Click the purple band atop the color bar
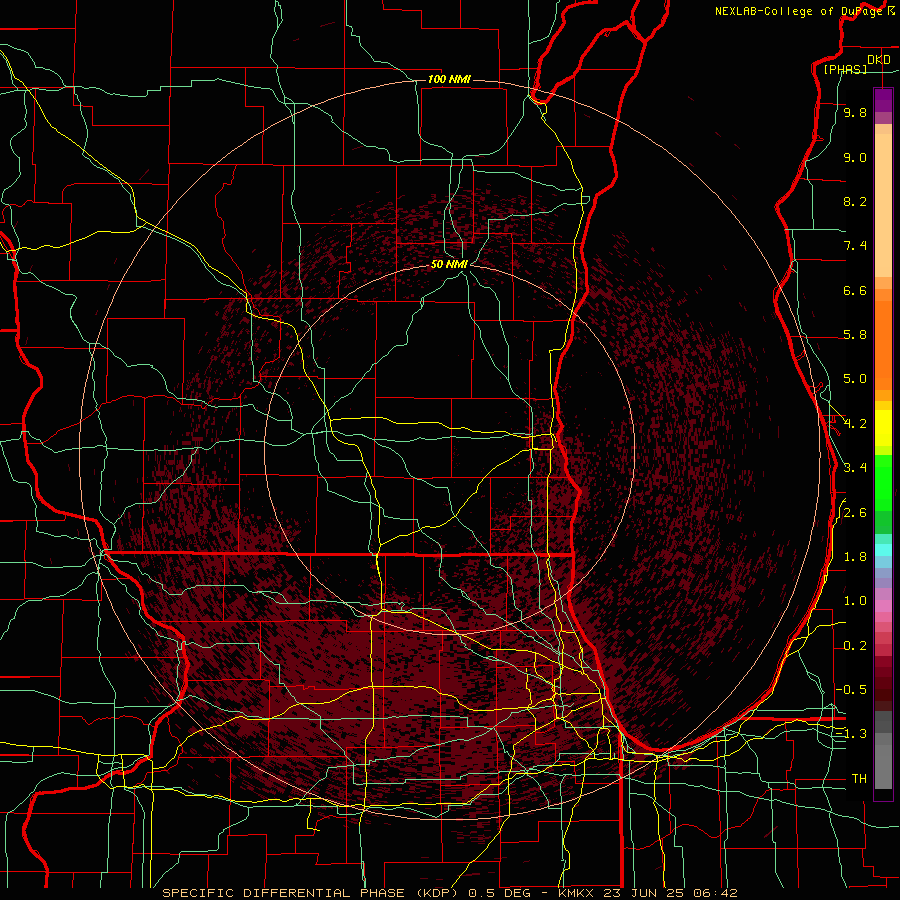Screen dimensions: 900x900 [883, 100]
